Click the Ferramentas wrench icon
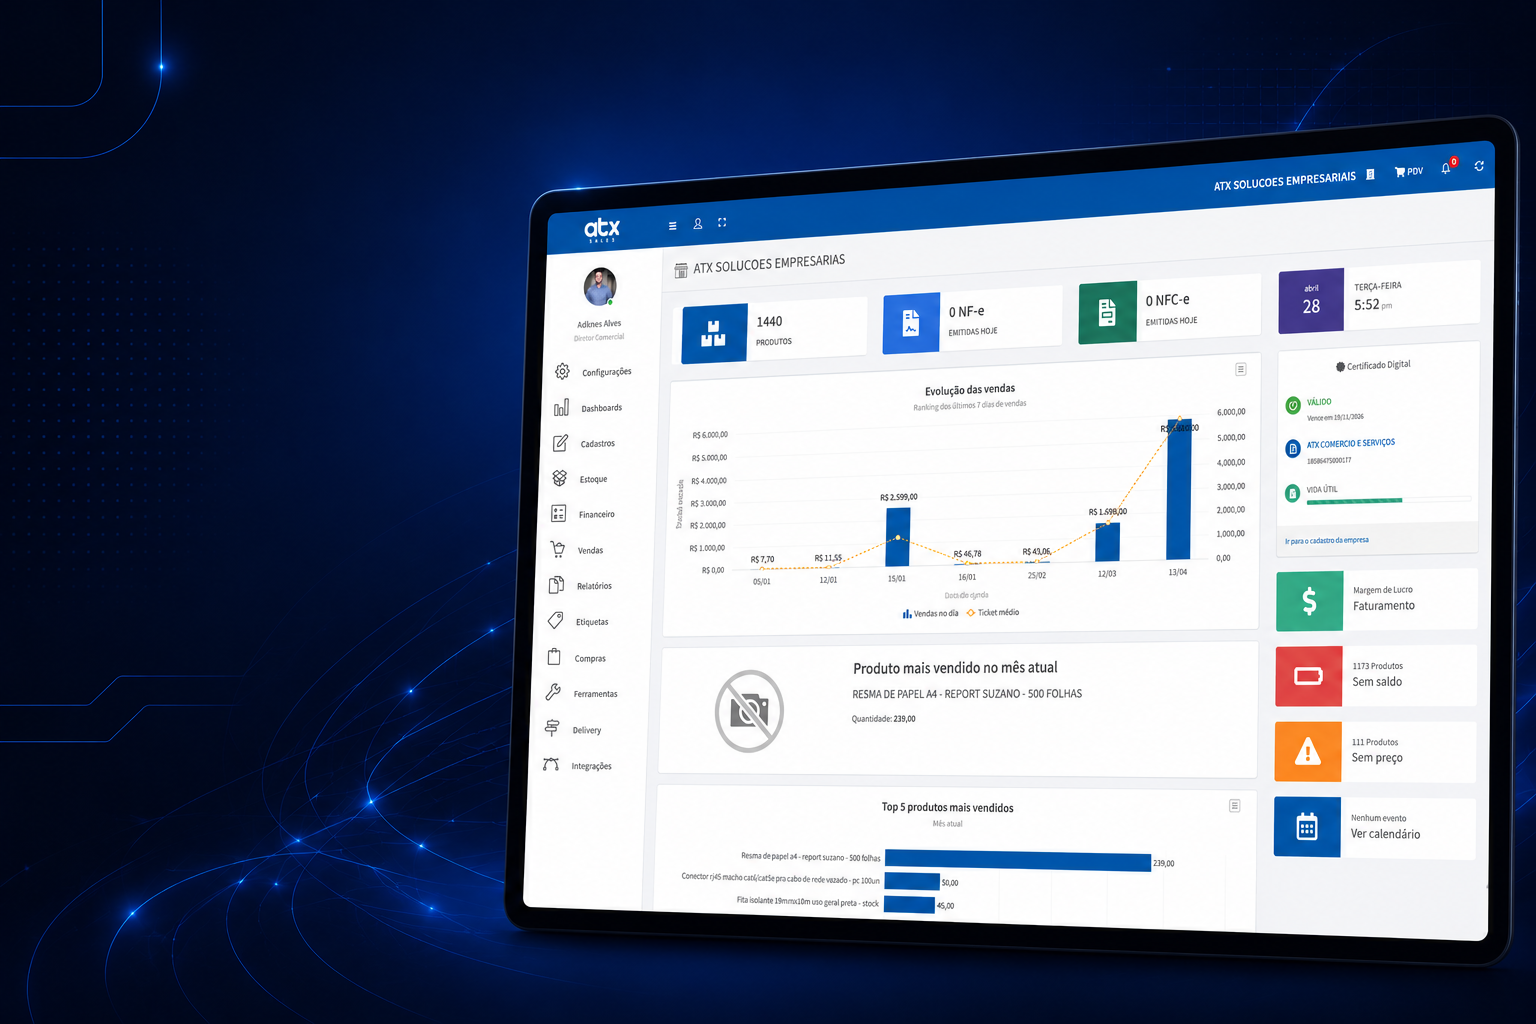Image resolution: width=1536 pixels, height=1024 pixels. [553, 692]
